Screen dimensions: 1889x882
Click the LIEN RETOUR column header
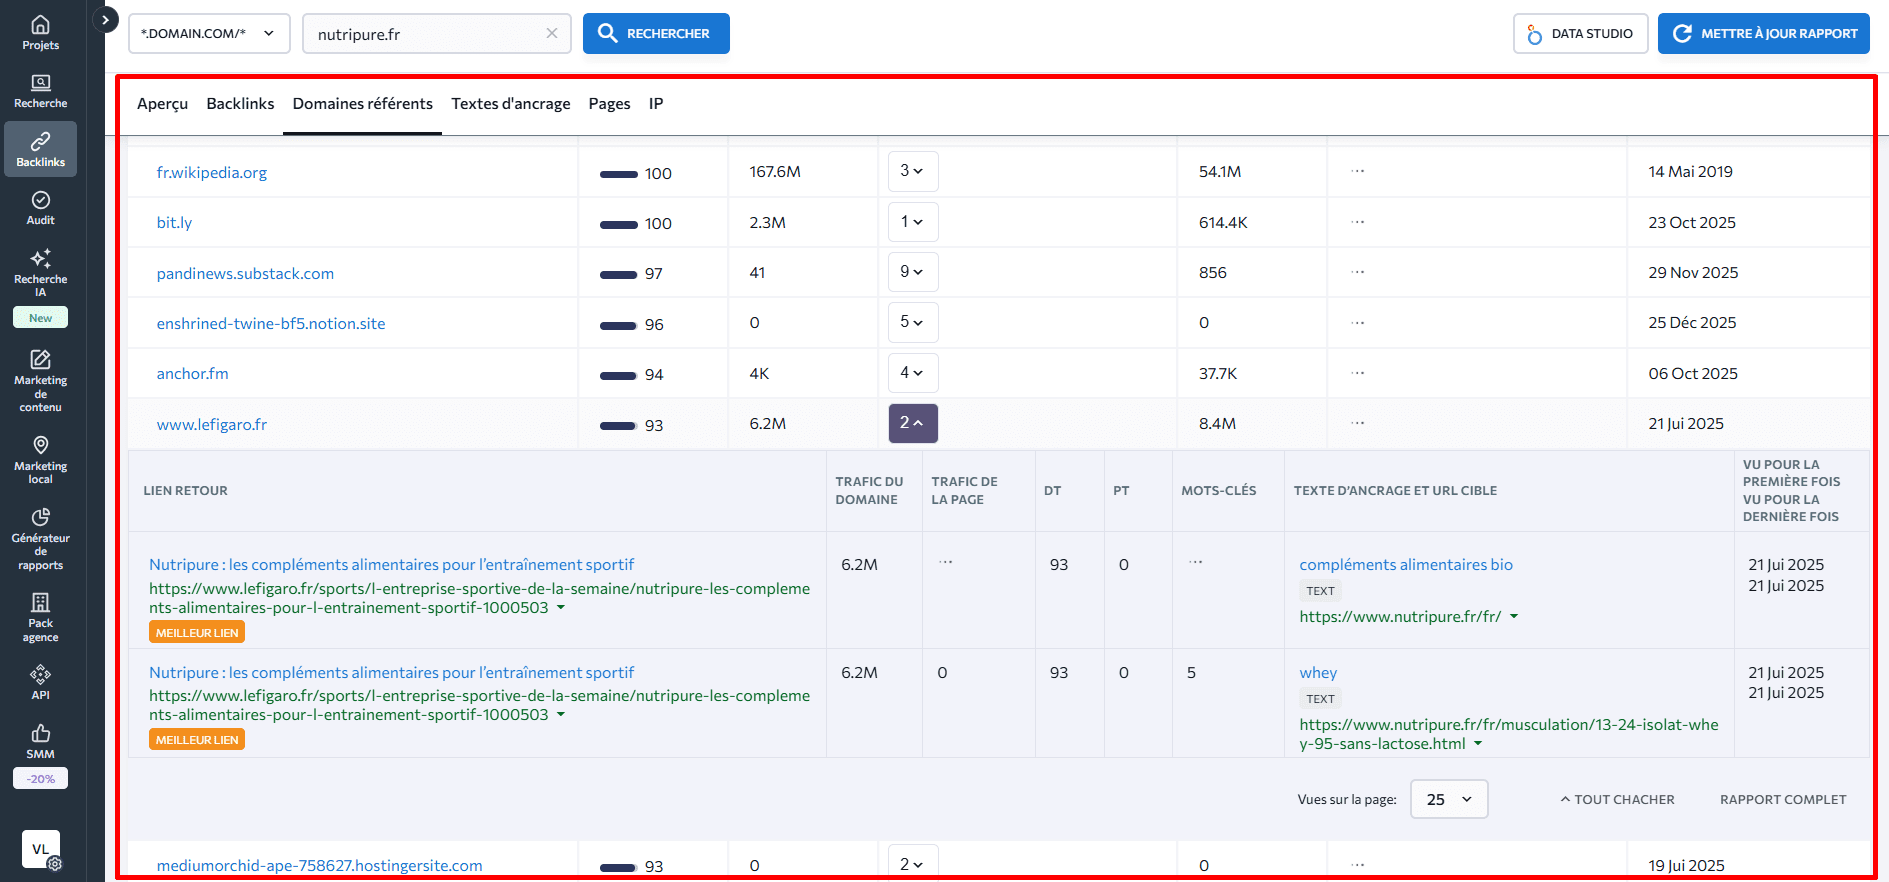pos(185,490)
